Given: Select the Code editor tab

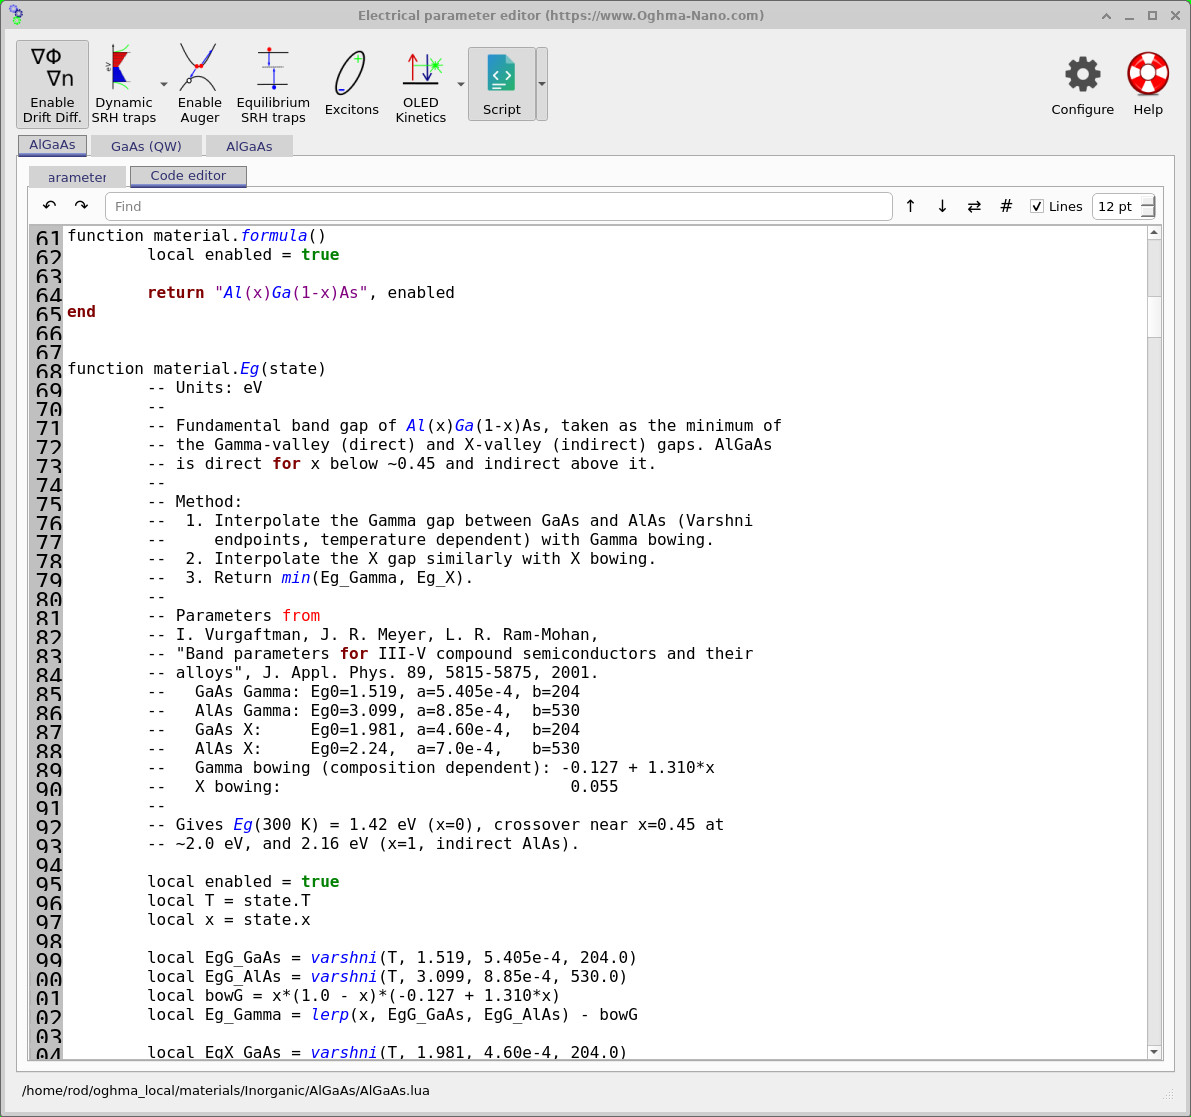Looking at the screenshot, I should click(x=188, y=176).
